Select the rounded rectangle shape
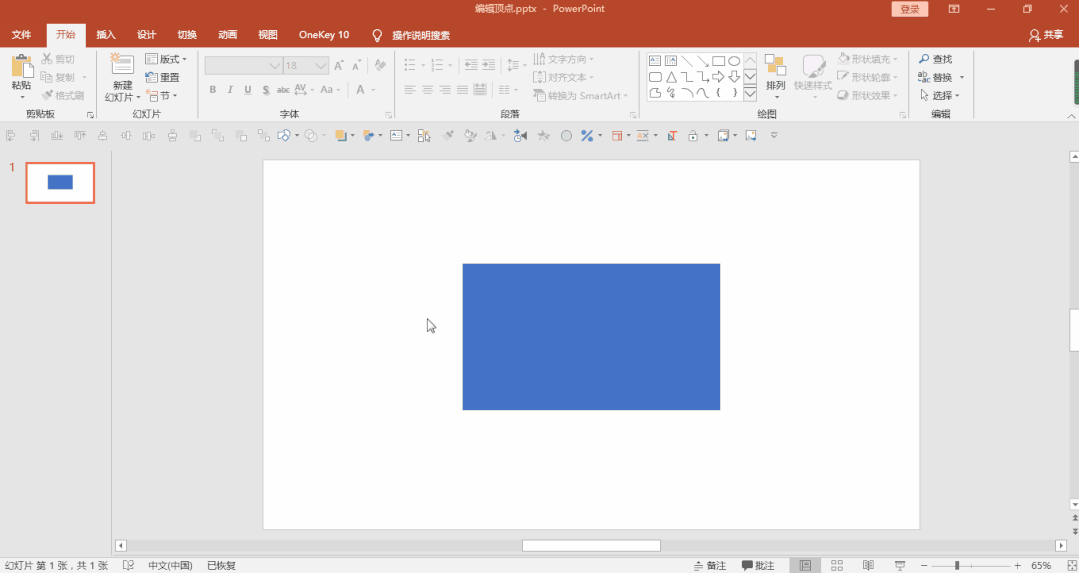The height and width of the screenshot is (573, 1079). tap(655, 77)
